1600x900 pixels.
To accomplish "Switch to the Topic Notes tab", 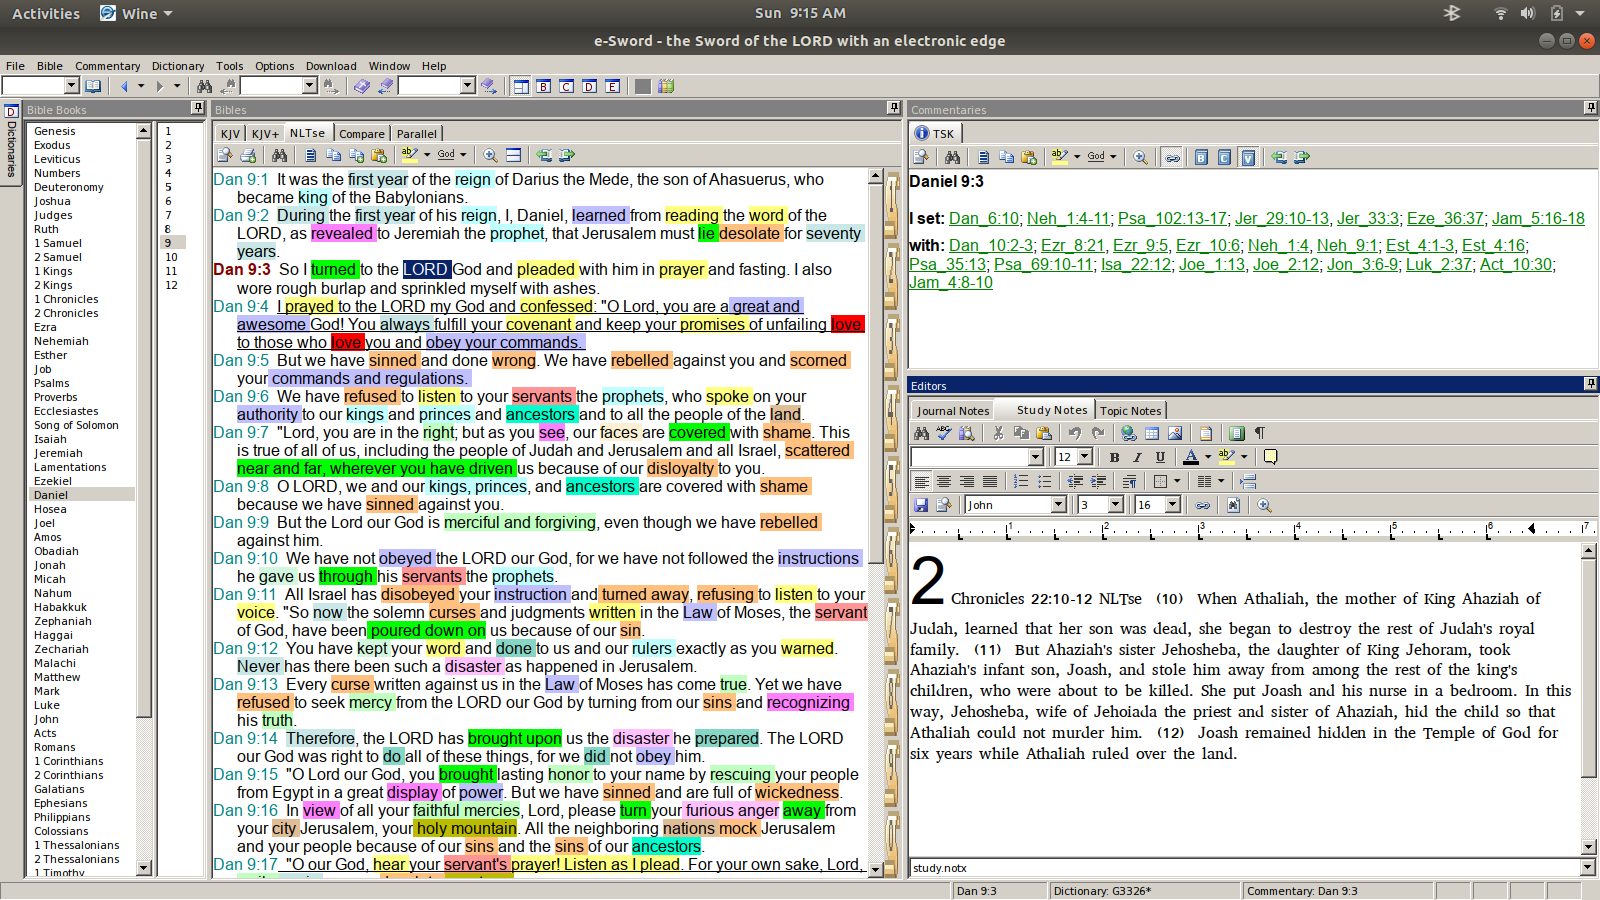I will click(x=1130, y=410).
